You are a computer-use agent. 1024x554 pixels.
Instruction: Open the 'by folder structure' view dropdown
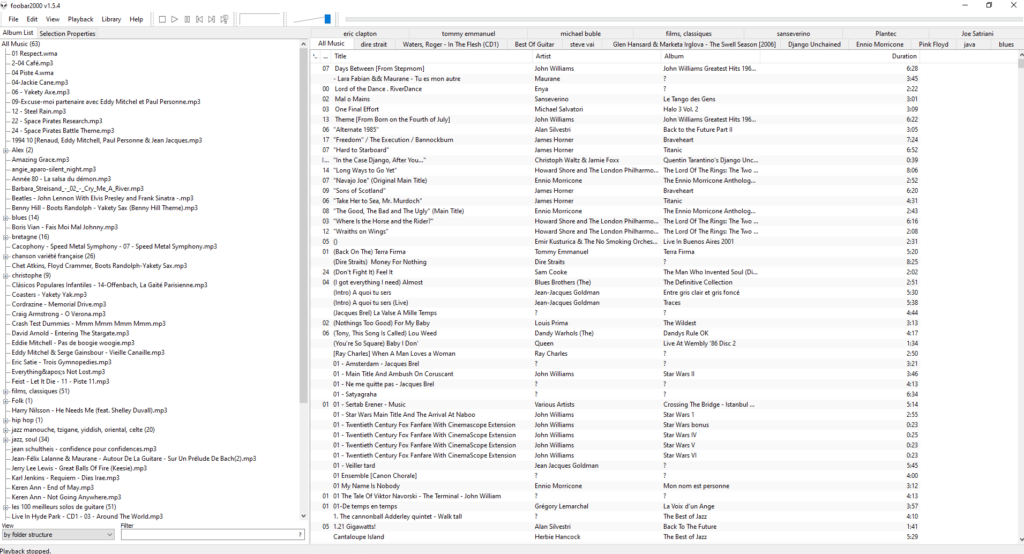tap(57, 534)
